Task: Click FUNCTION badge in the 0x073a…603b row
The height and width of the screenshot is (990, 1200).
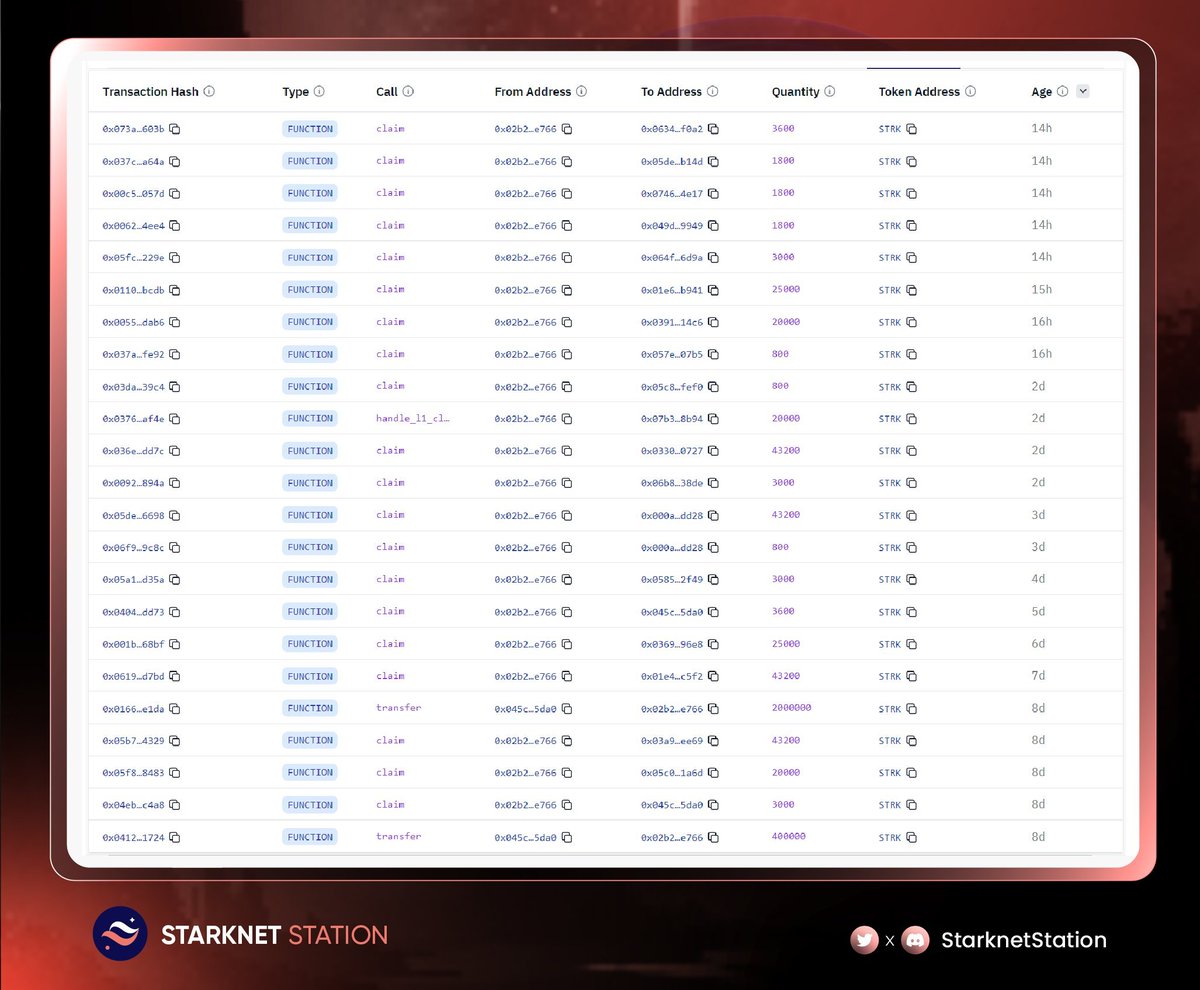Action: click(310, 129)
